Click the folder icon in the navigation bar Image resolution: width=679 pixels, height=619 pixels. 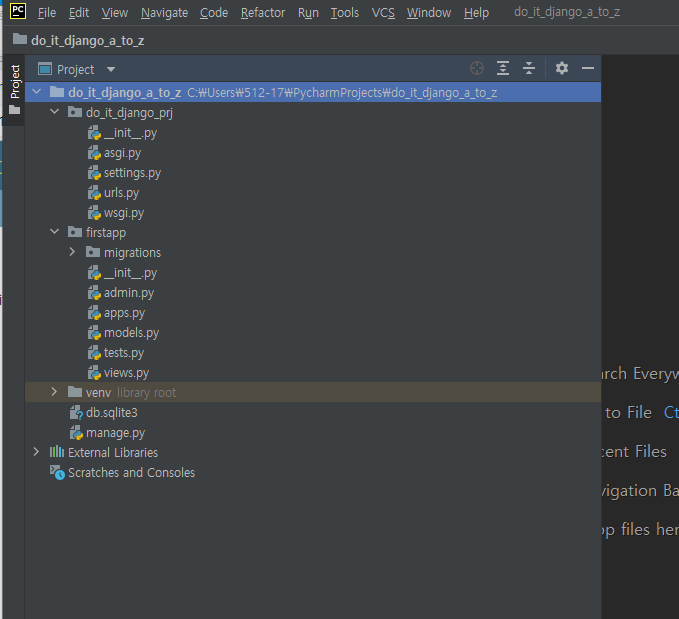(19, 39)
